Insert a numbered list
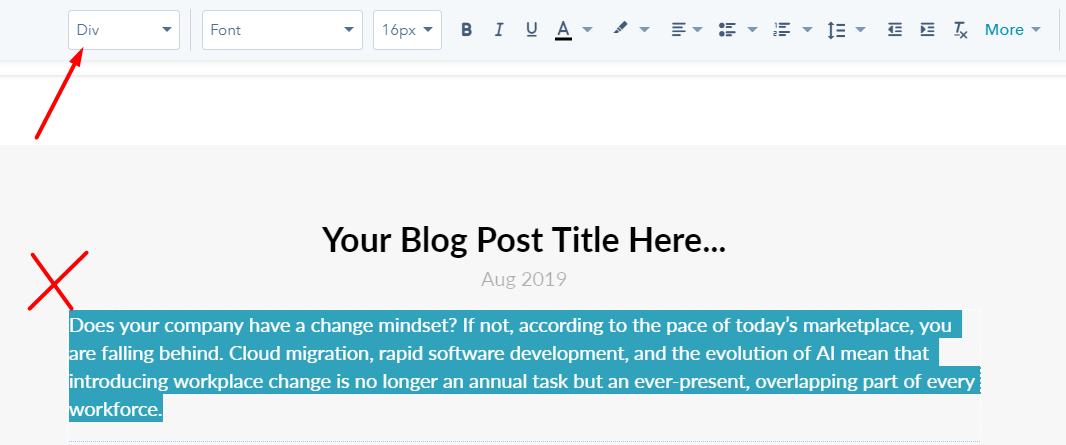Image resolution: width=1066 pixels, height=445 pixels. tap(782, 30)
